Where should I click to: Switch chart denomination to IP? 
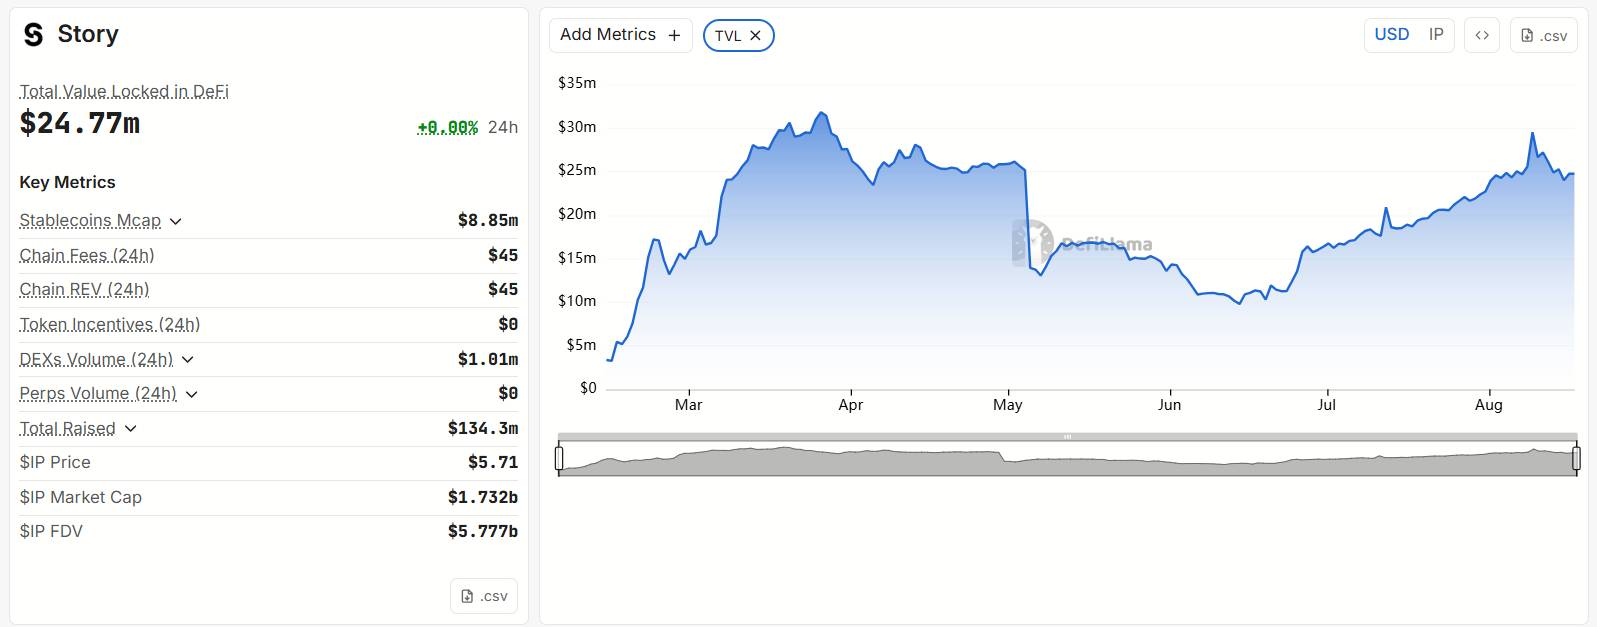1436,35
